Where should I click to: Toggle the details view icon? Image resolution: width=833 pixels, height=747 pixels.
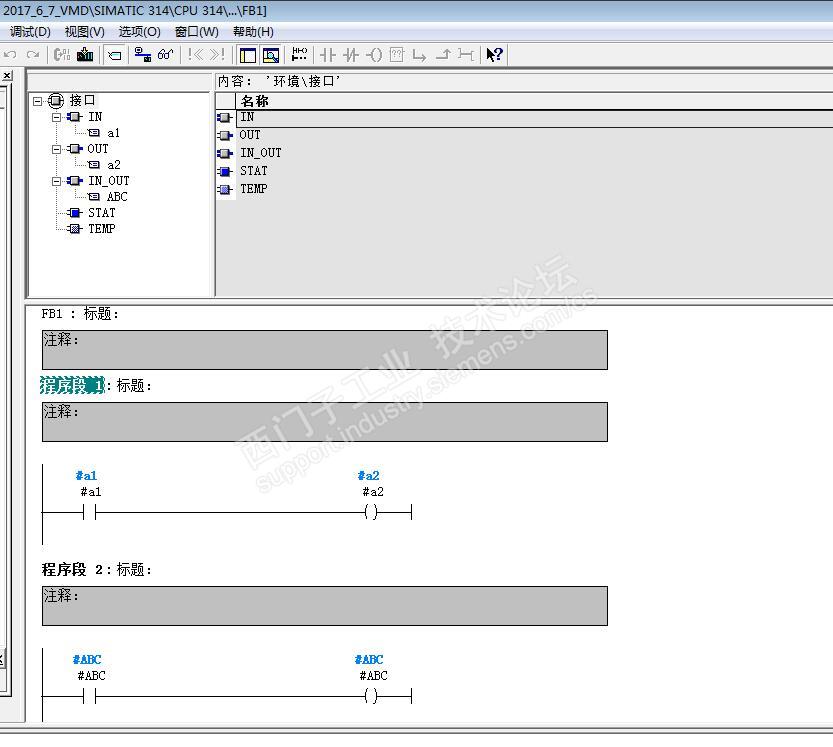(271, 55)
